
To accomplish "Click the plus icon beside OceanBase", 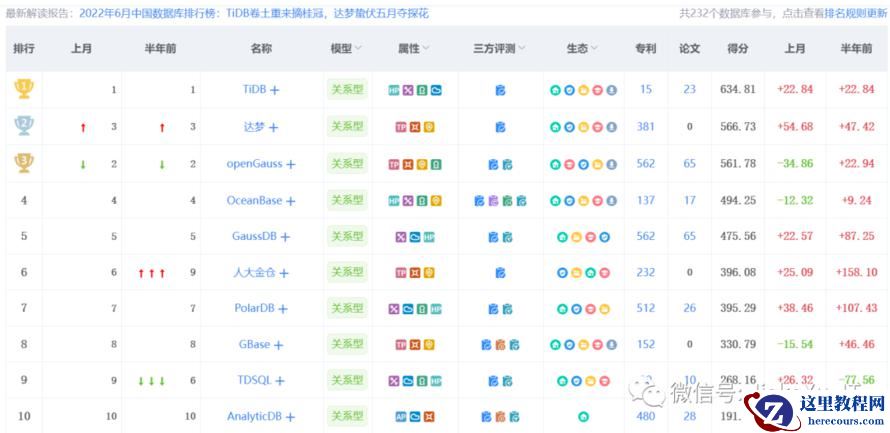I will pos(291,201).
